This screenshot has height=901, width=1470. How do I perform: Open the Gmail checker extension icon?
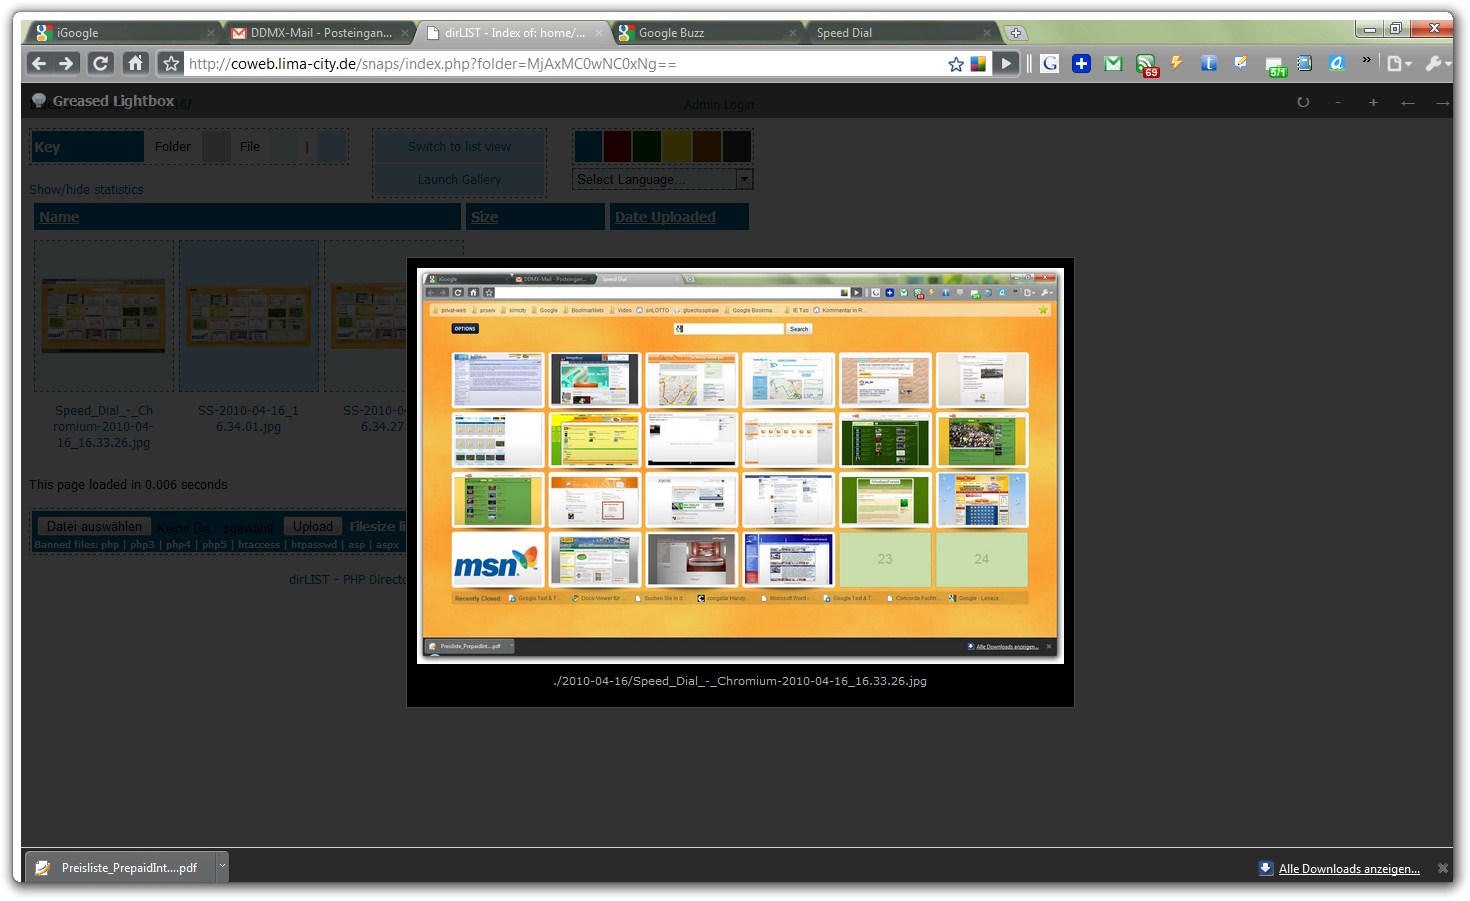[x=1113, y=64]
